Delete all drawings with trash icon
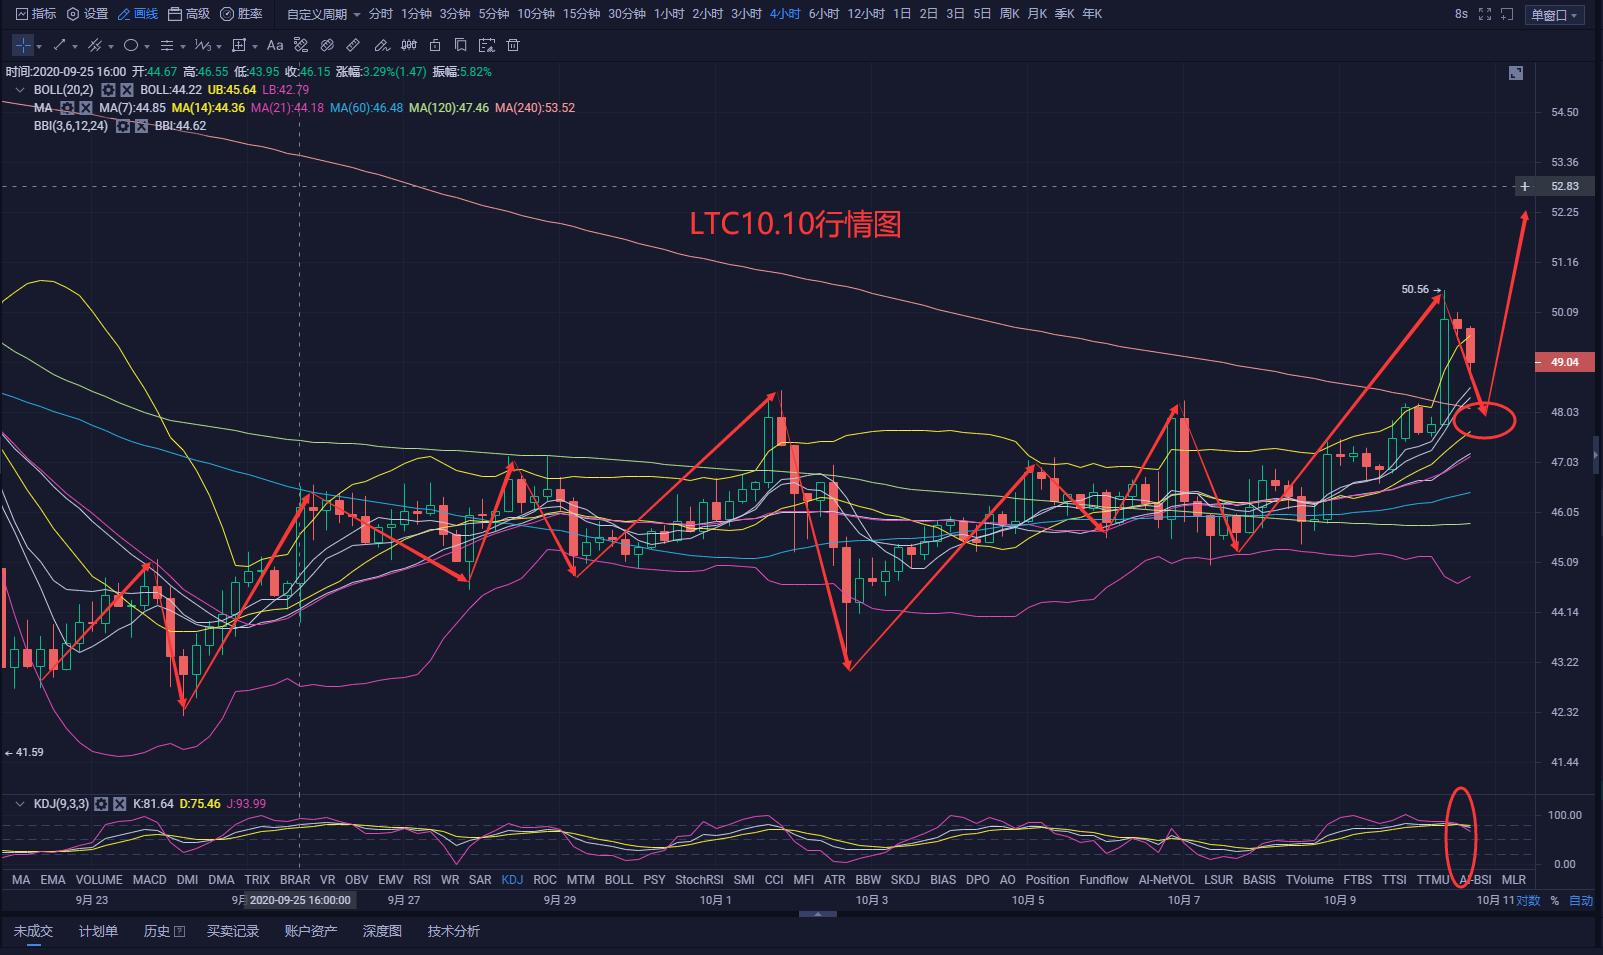The width and height of the screenshot is (1603, 955). click(513, 45)
